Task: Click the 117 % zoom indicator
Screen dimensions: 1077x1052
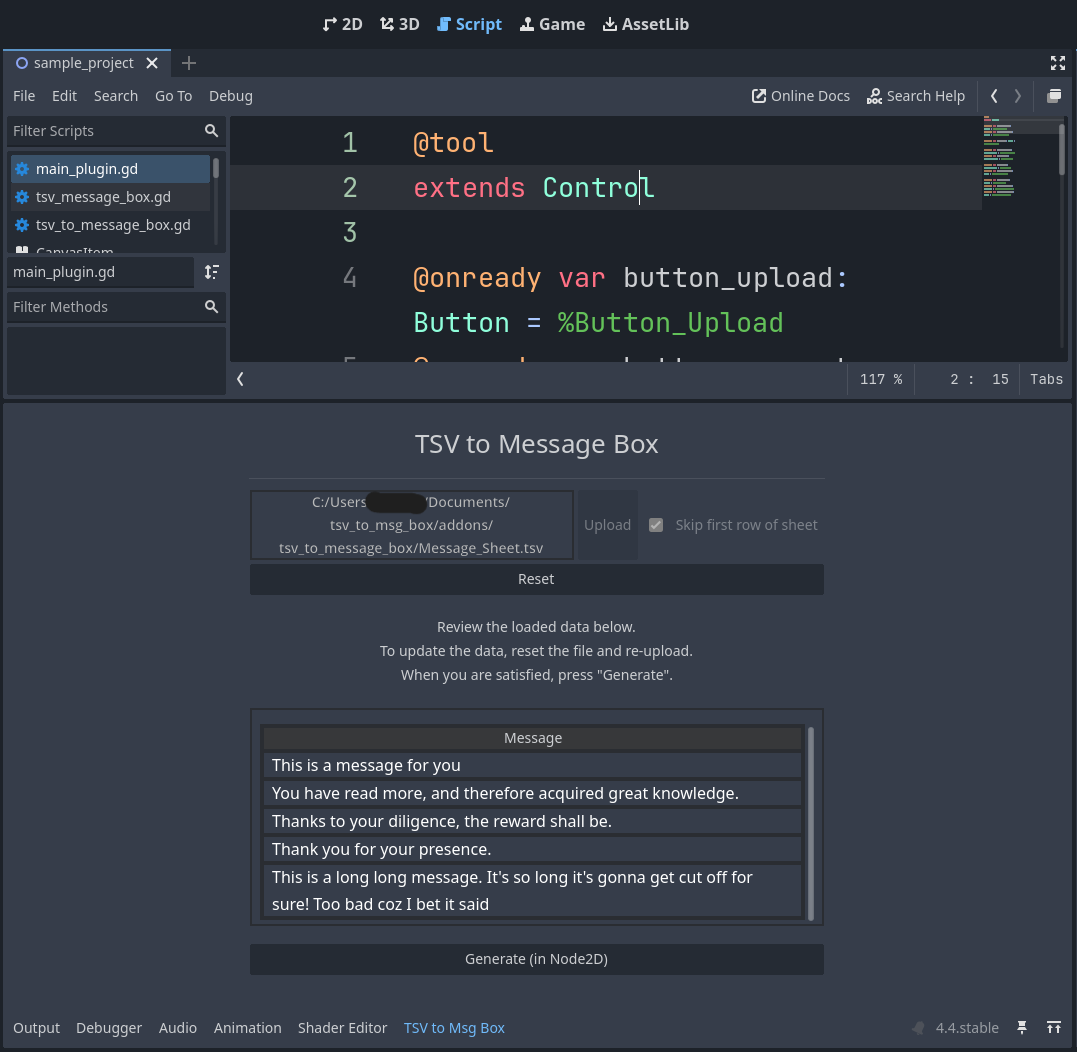Action: [881, 379]
